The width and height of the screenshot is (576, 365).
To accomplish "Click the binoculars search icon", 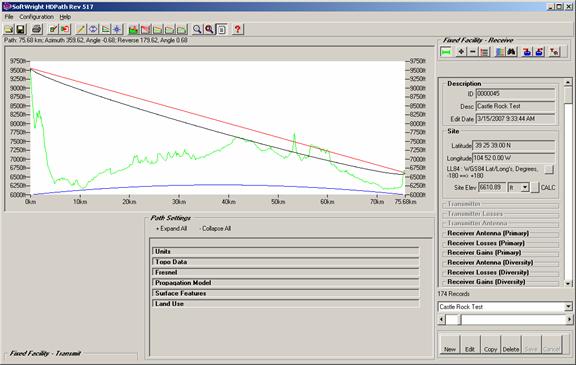I will [511, 52].
